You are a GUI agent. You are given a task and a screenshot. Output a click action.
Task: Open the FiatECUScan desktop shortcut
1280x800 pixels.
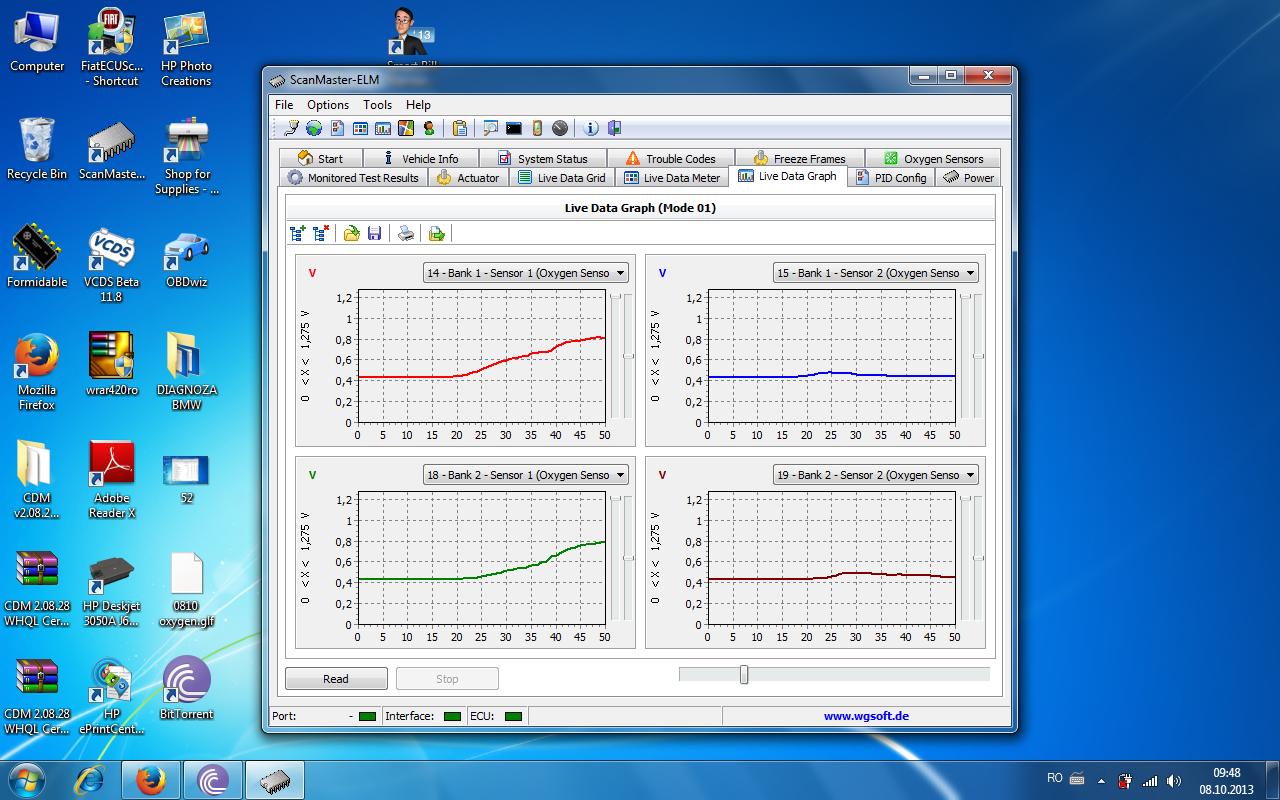click(111, 48)
